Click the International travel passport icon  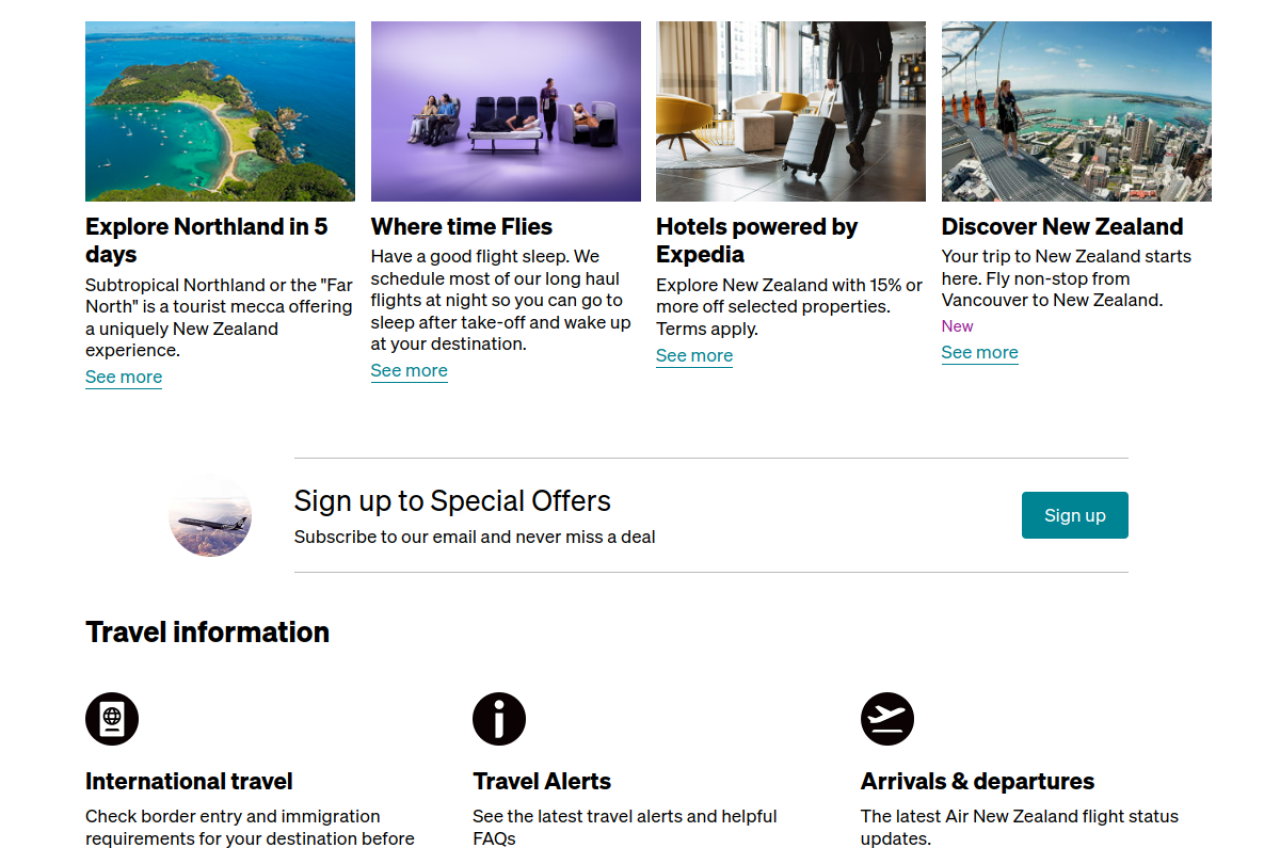[x=112, y=719]
